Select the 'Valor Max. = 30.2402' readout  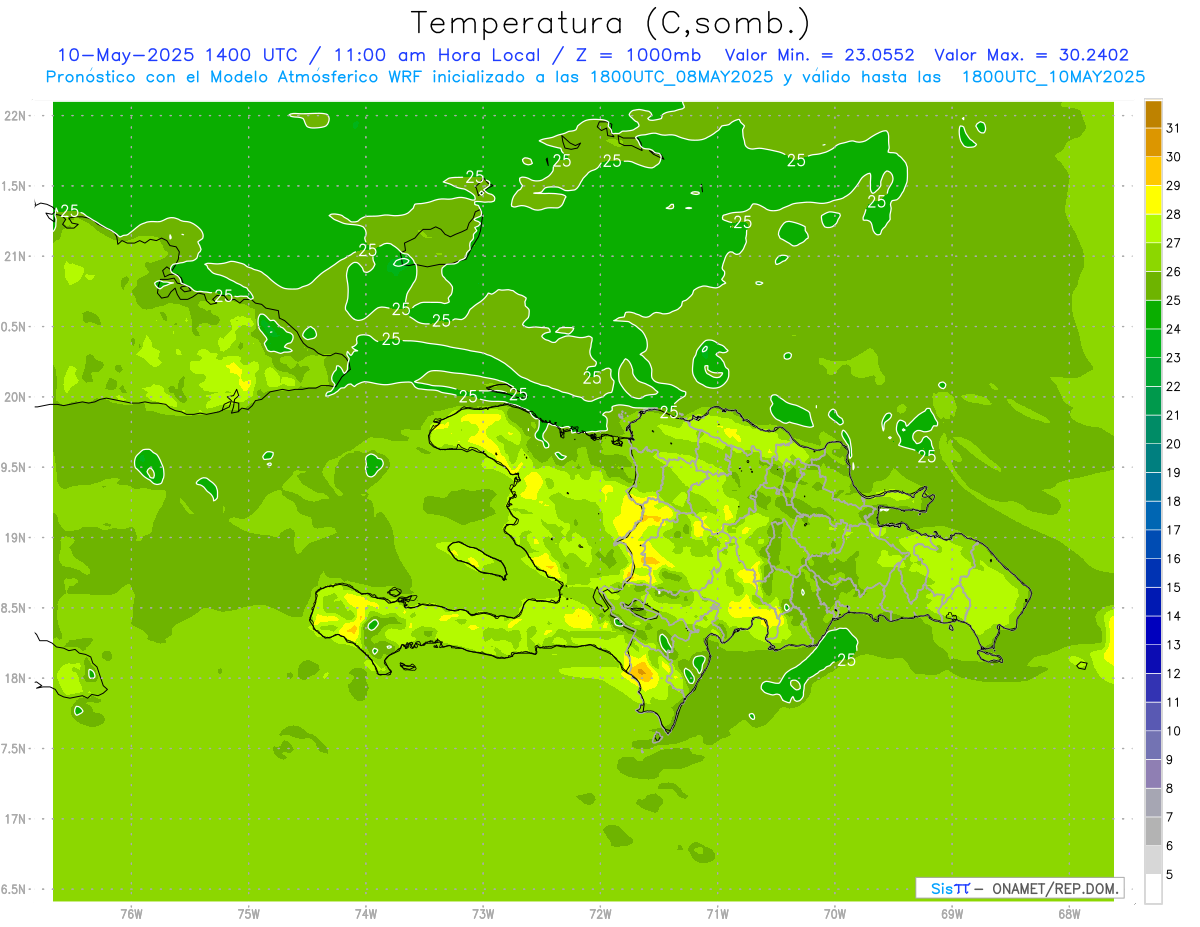[1031, 55]
